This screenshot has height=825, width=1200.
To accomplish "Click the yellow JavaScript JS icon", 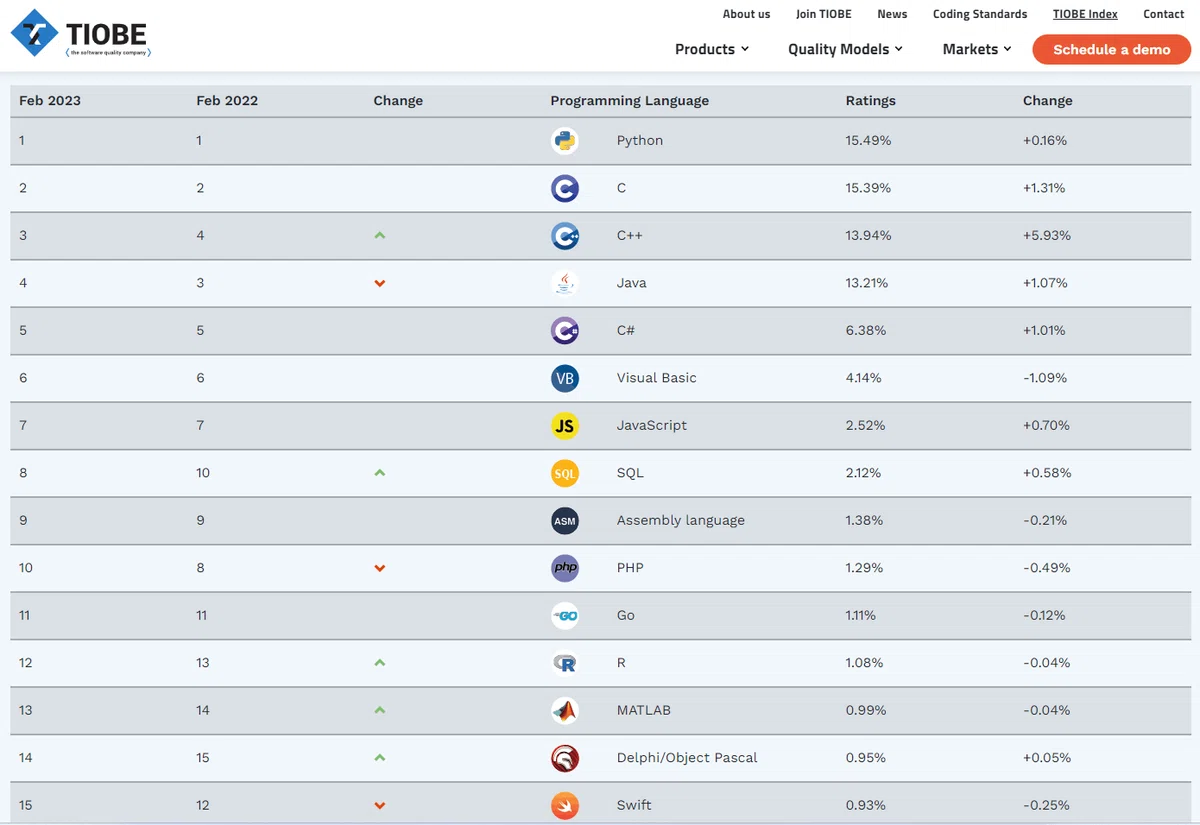I will (x=565, y=425).
